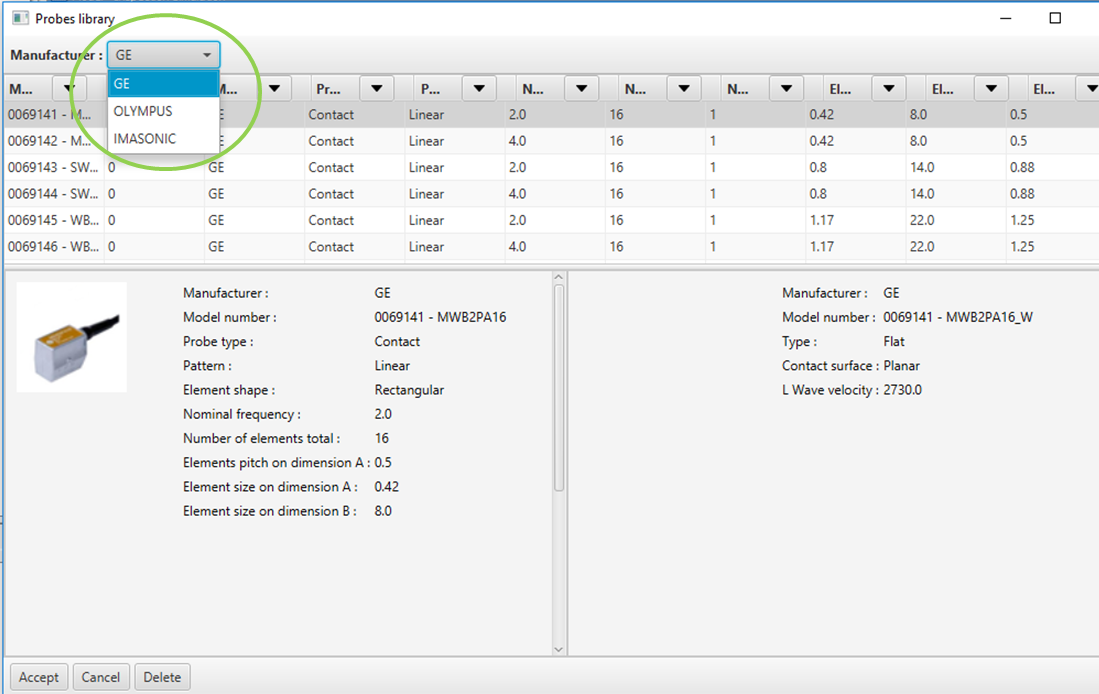The width and height of the screenshot is (1099, 694).
Task: Click the Probes library window icon
Action: point(19,18)
